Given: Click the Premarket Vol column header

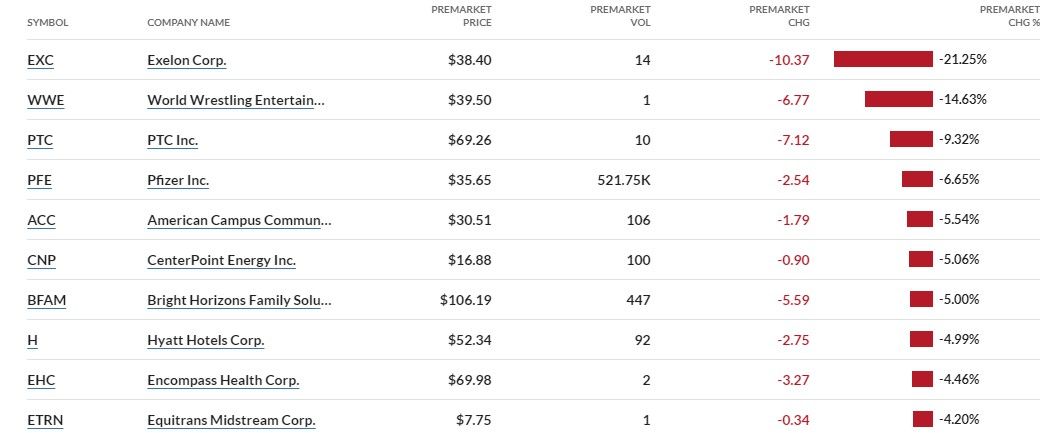Looking at the screenshot, I should (620, 16).
